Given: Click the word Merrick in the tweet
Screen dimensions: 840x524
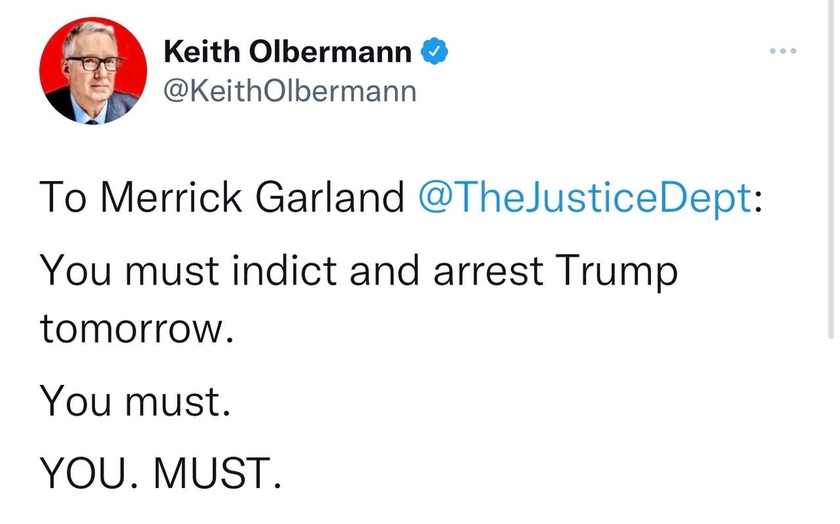Looking at the screenshot, I should point(171,197).
